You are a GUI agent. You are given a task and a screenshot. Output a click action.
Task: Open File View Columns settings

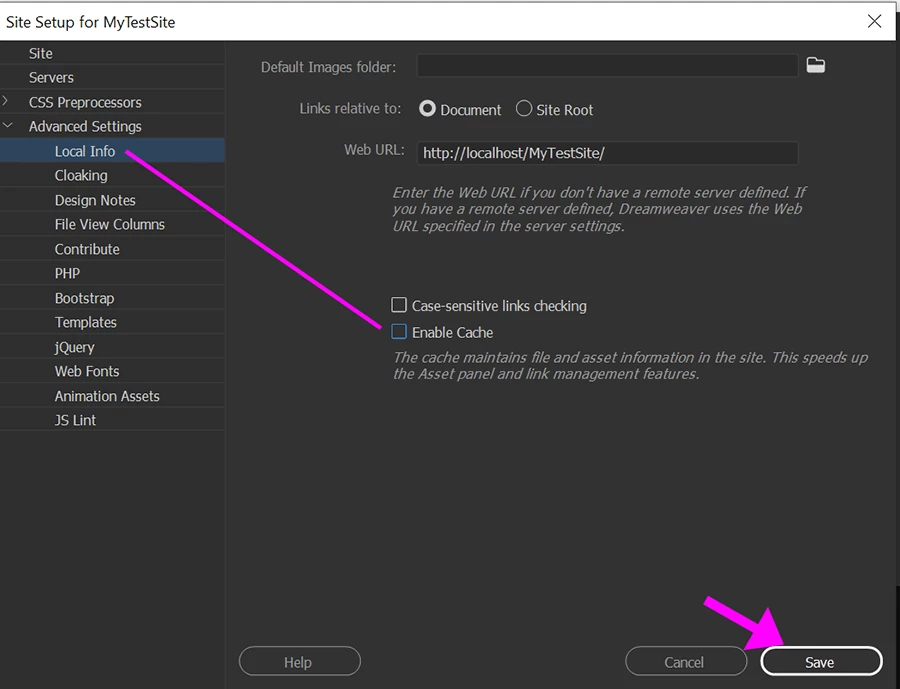(112, 224)
